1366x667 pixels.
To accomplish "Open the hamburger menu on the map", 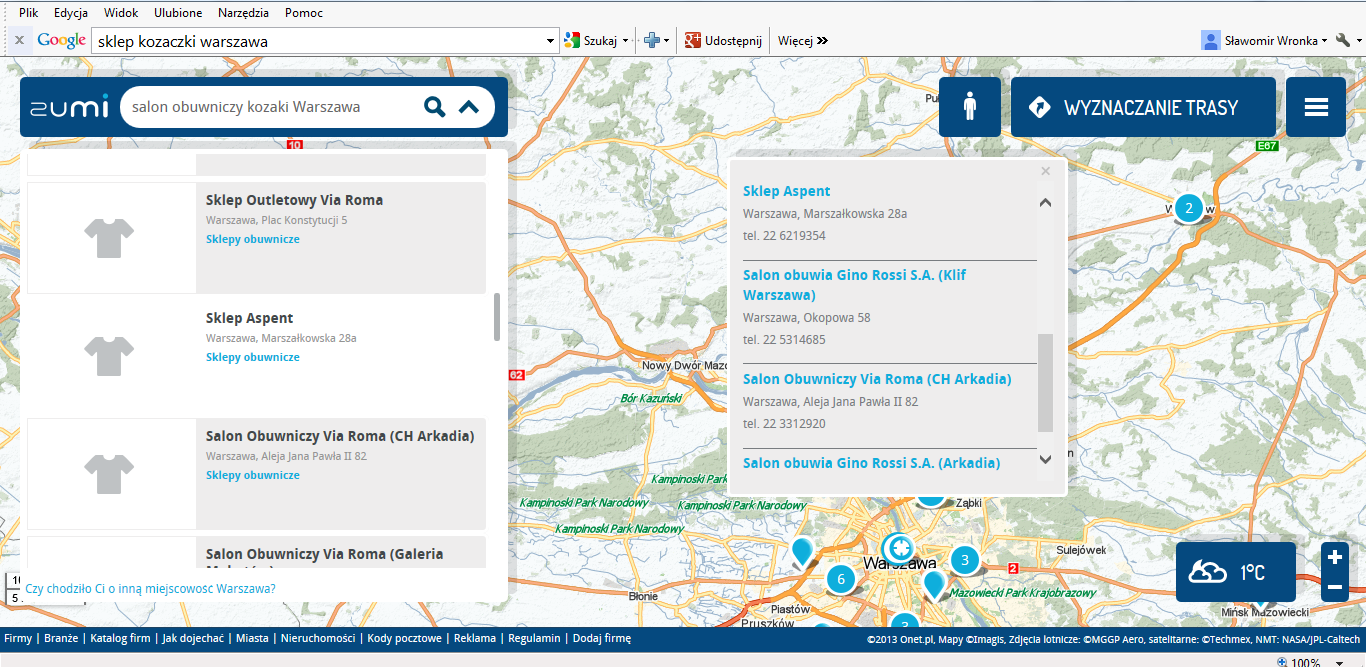I will coord(1316,107).
